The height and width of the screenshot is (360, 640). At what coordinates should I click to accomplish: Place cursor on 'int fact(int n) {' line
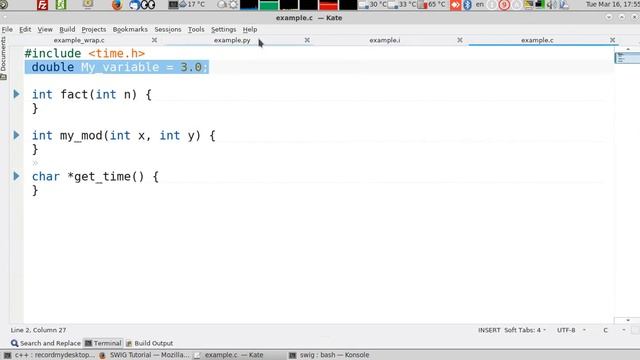92,95
